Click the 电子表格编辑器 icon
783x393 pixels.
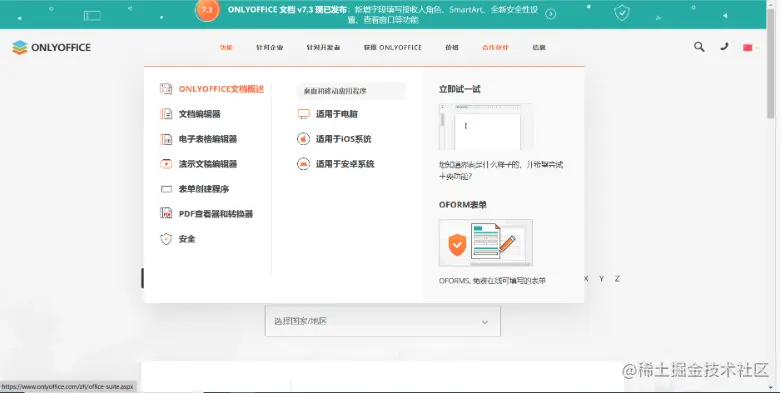(x=166, y=139)
